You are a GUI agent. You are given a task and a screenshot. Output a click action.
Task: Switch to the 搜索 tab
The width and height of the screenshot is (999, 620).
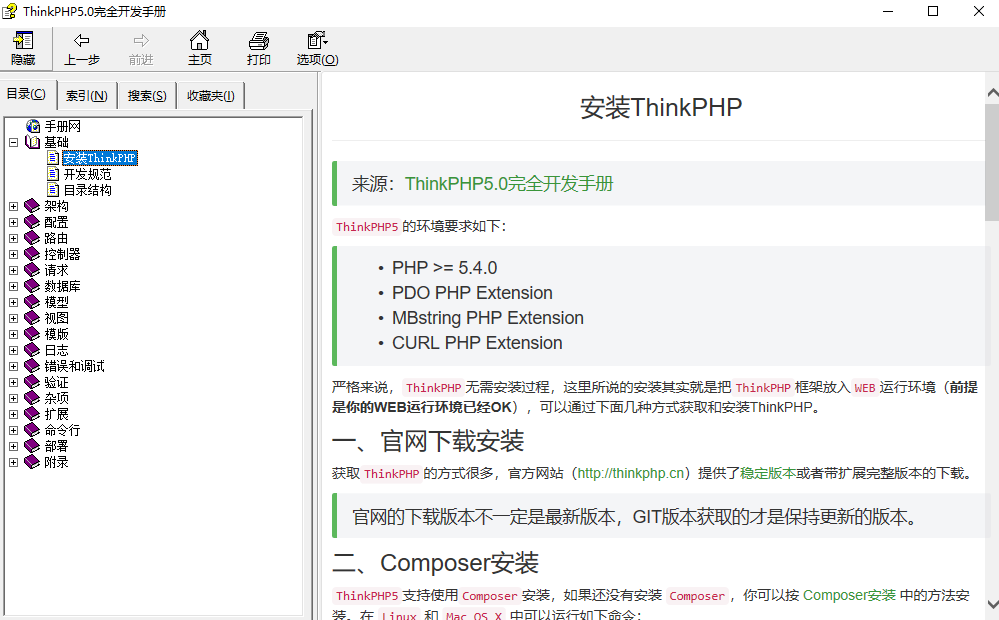click(x=146, y=95)
